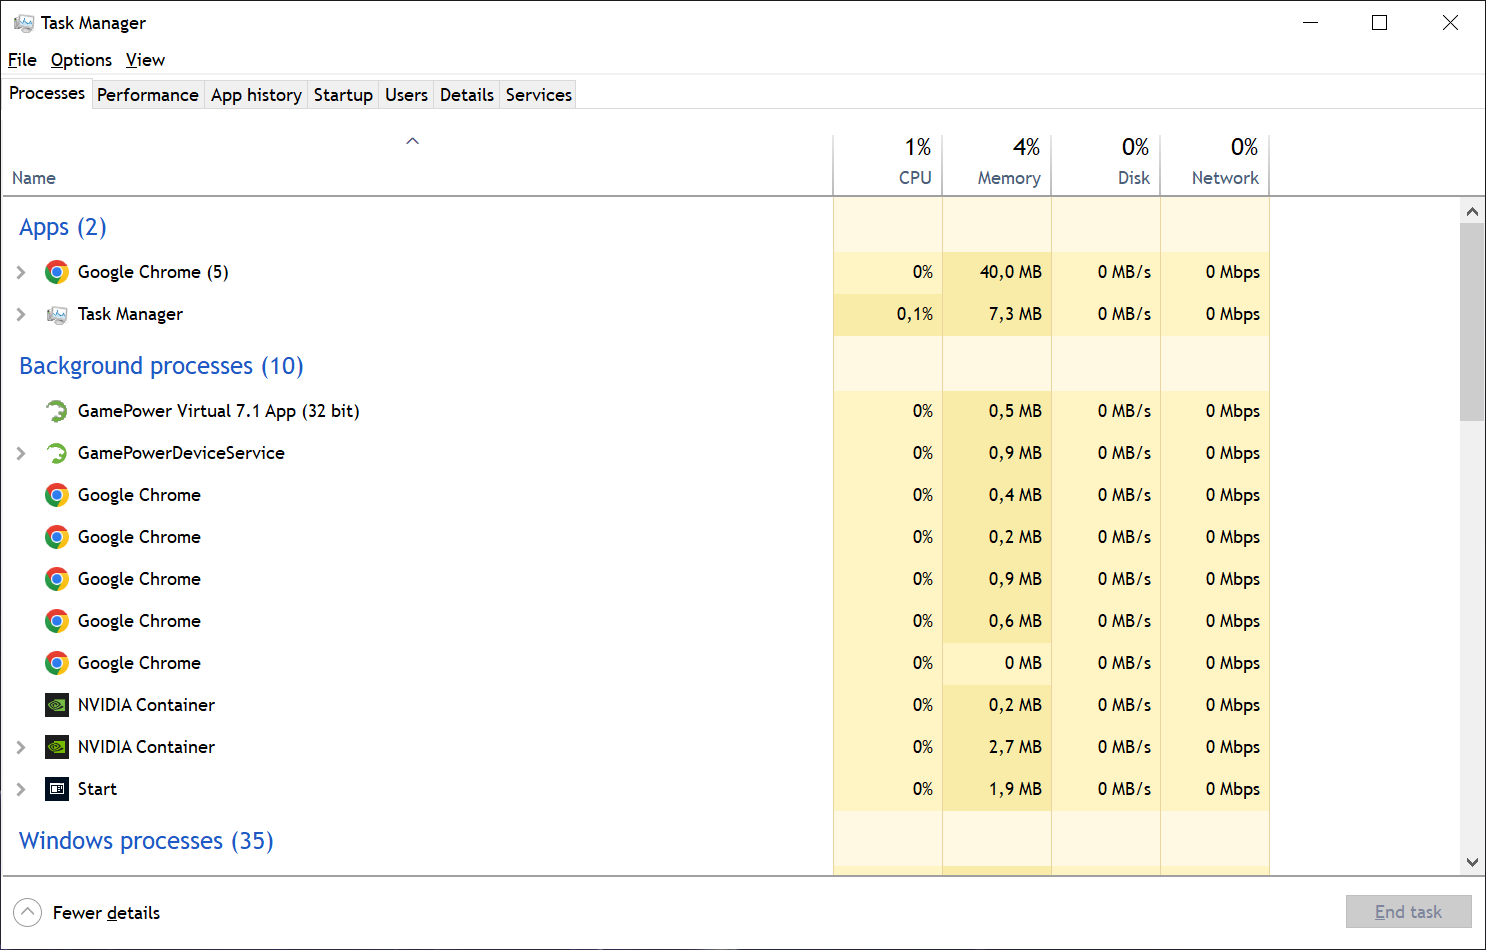Click the vertical scrollbar thumb
The height and width of the screenshot is (950, 1486).
pos(1472,322)
